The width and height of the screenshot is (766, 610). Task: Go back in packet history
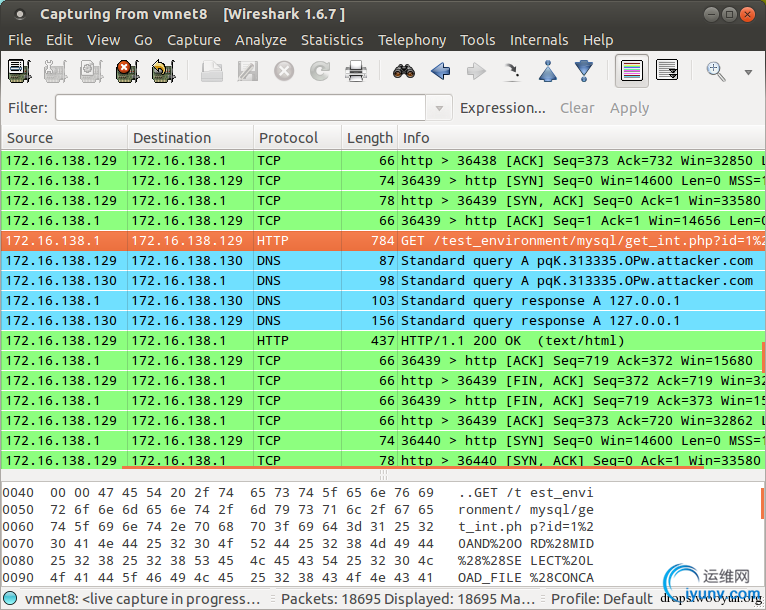(440, 71)
